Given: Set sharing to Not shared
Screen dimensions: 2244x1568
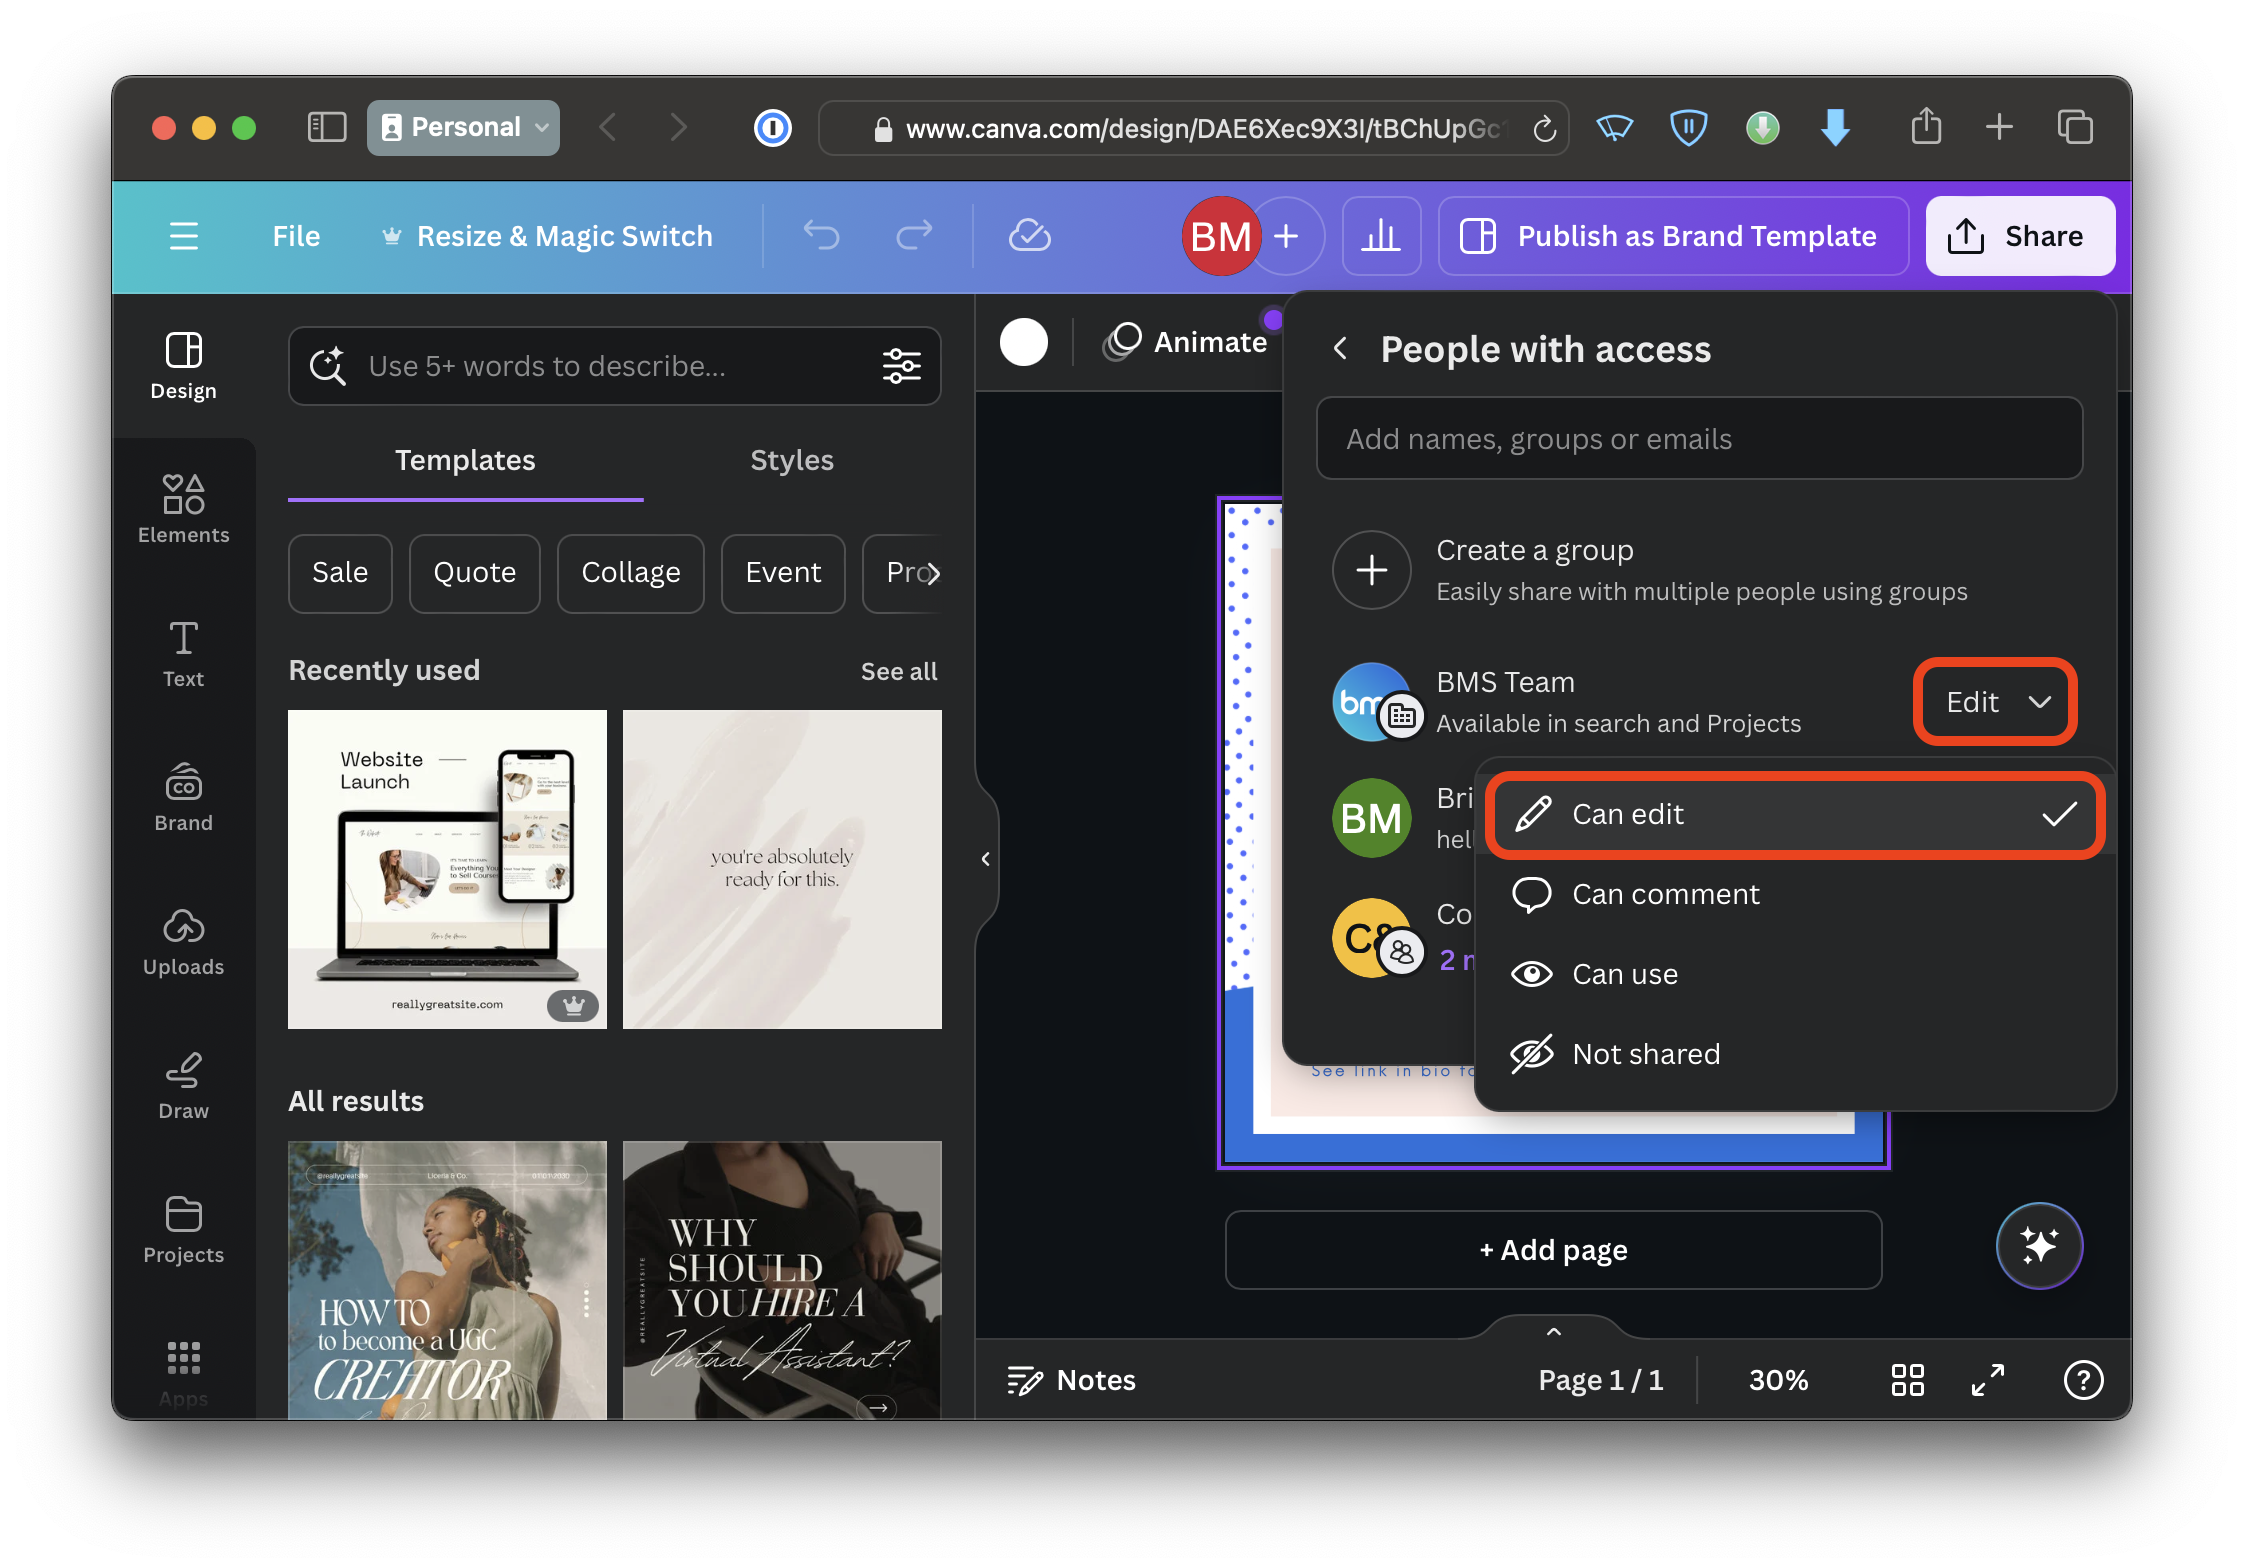Looking at the screenshot, I should coord(1645,1053).
